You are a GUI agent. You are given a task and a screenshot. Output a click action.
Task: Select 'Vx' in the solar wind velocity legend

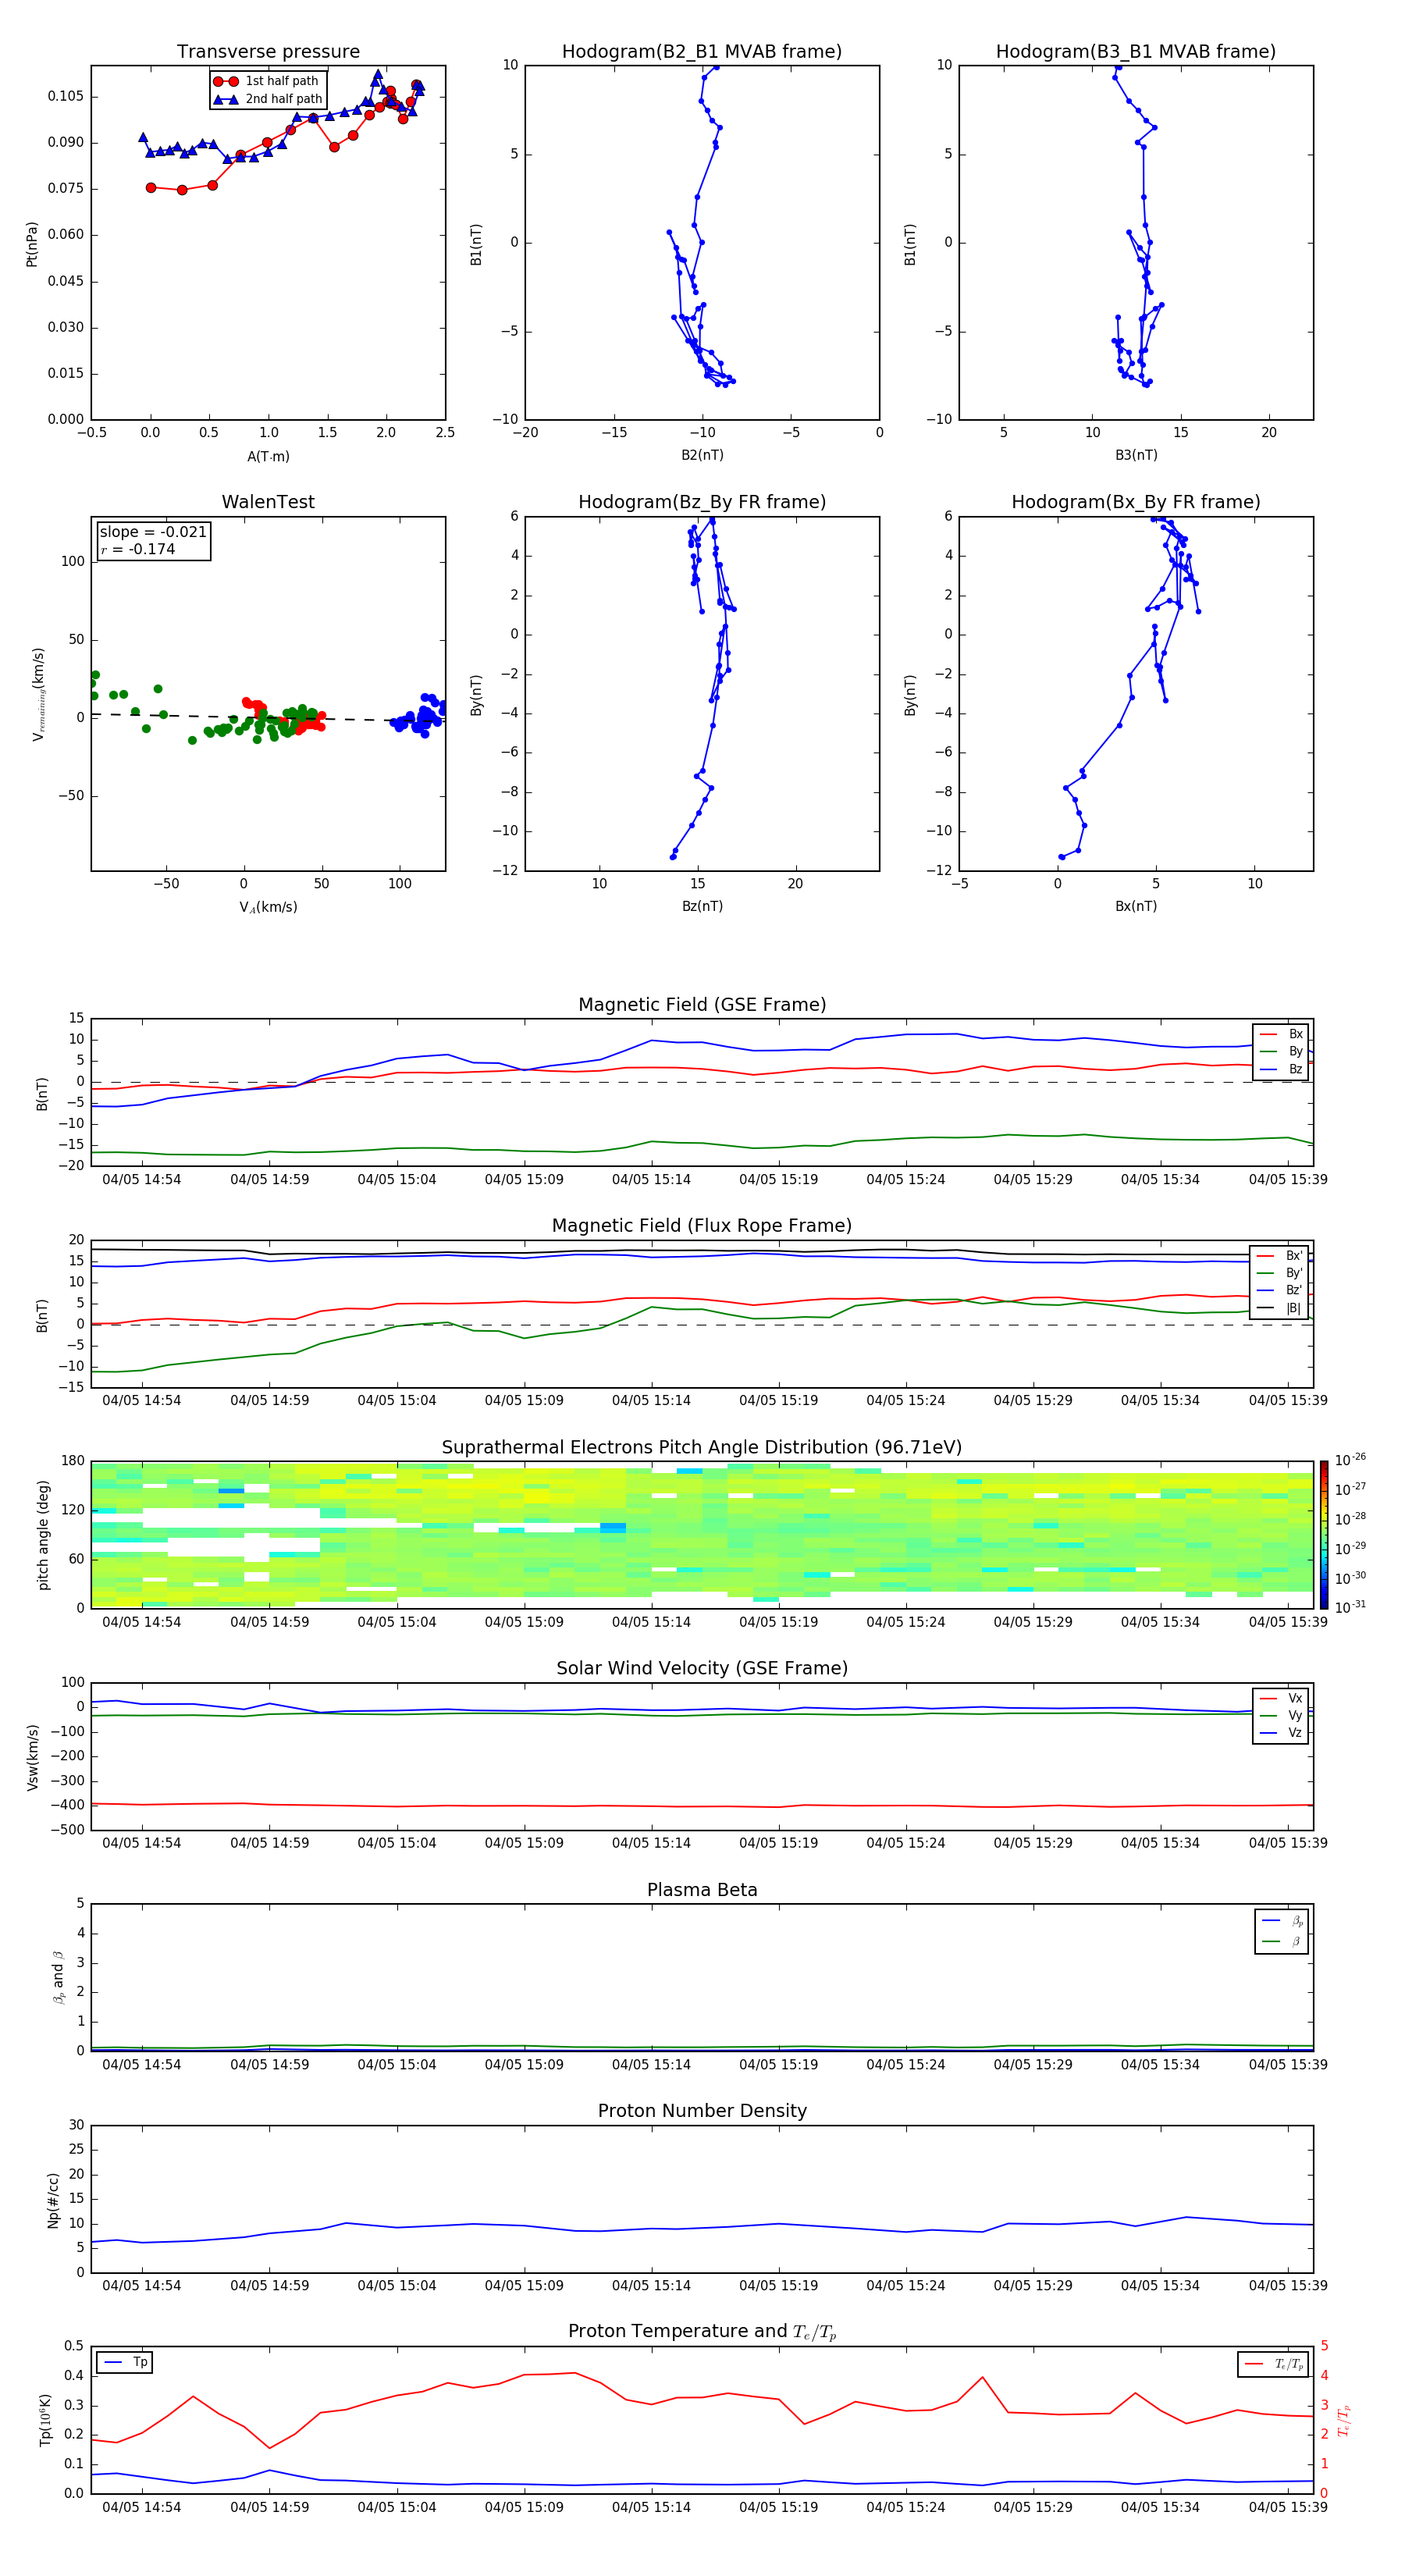pos(1282,1698)
